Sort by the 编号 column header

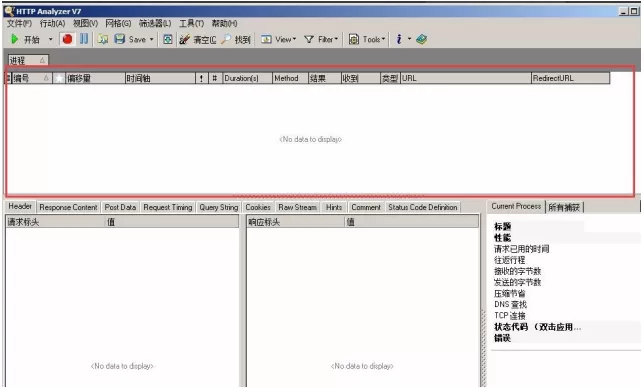coord(32,78)
